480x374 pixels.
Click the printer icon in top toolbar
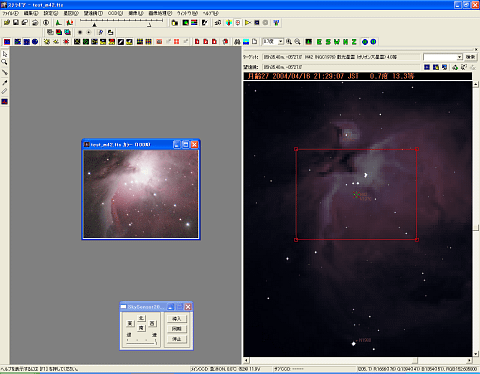click(35, 22)
